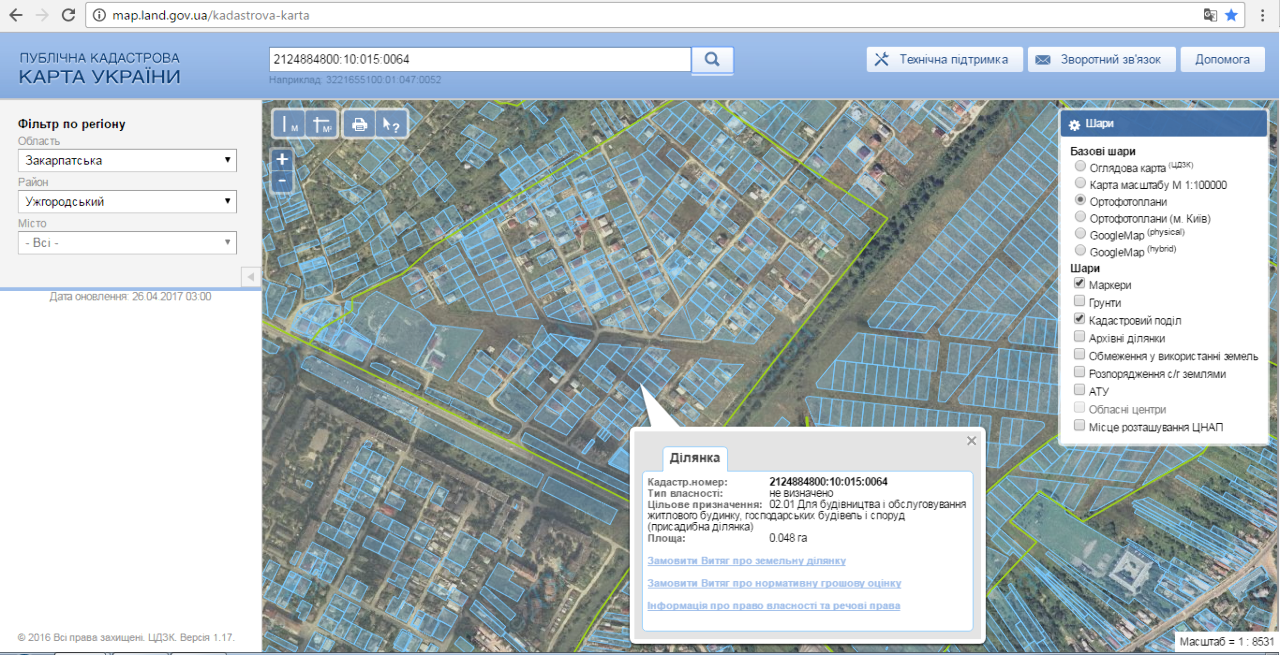
Task: Select GoogleMap hybrid base layer
Action: coord(1080,251)
